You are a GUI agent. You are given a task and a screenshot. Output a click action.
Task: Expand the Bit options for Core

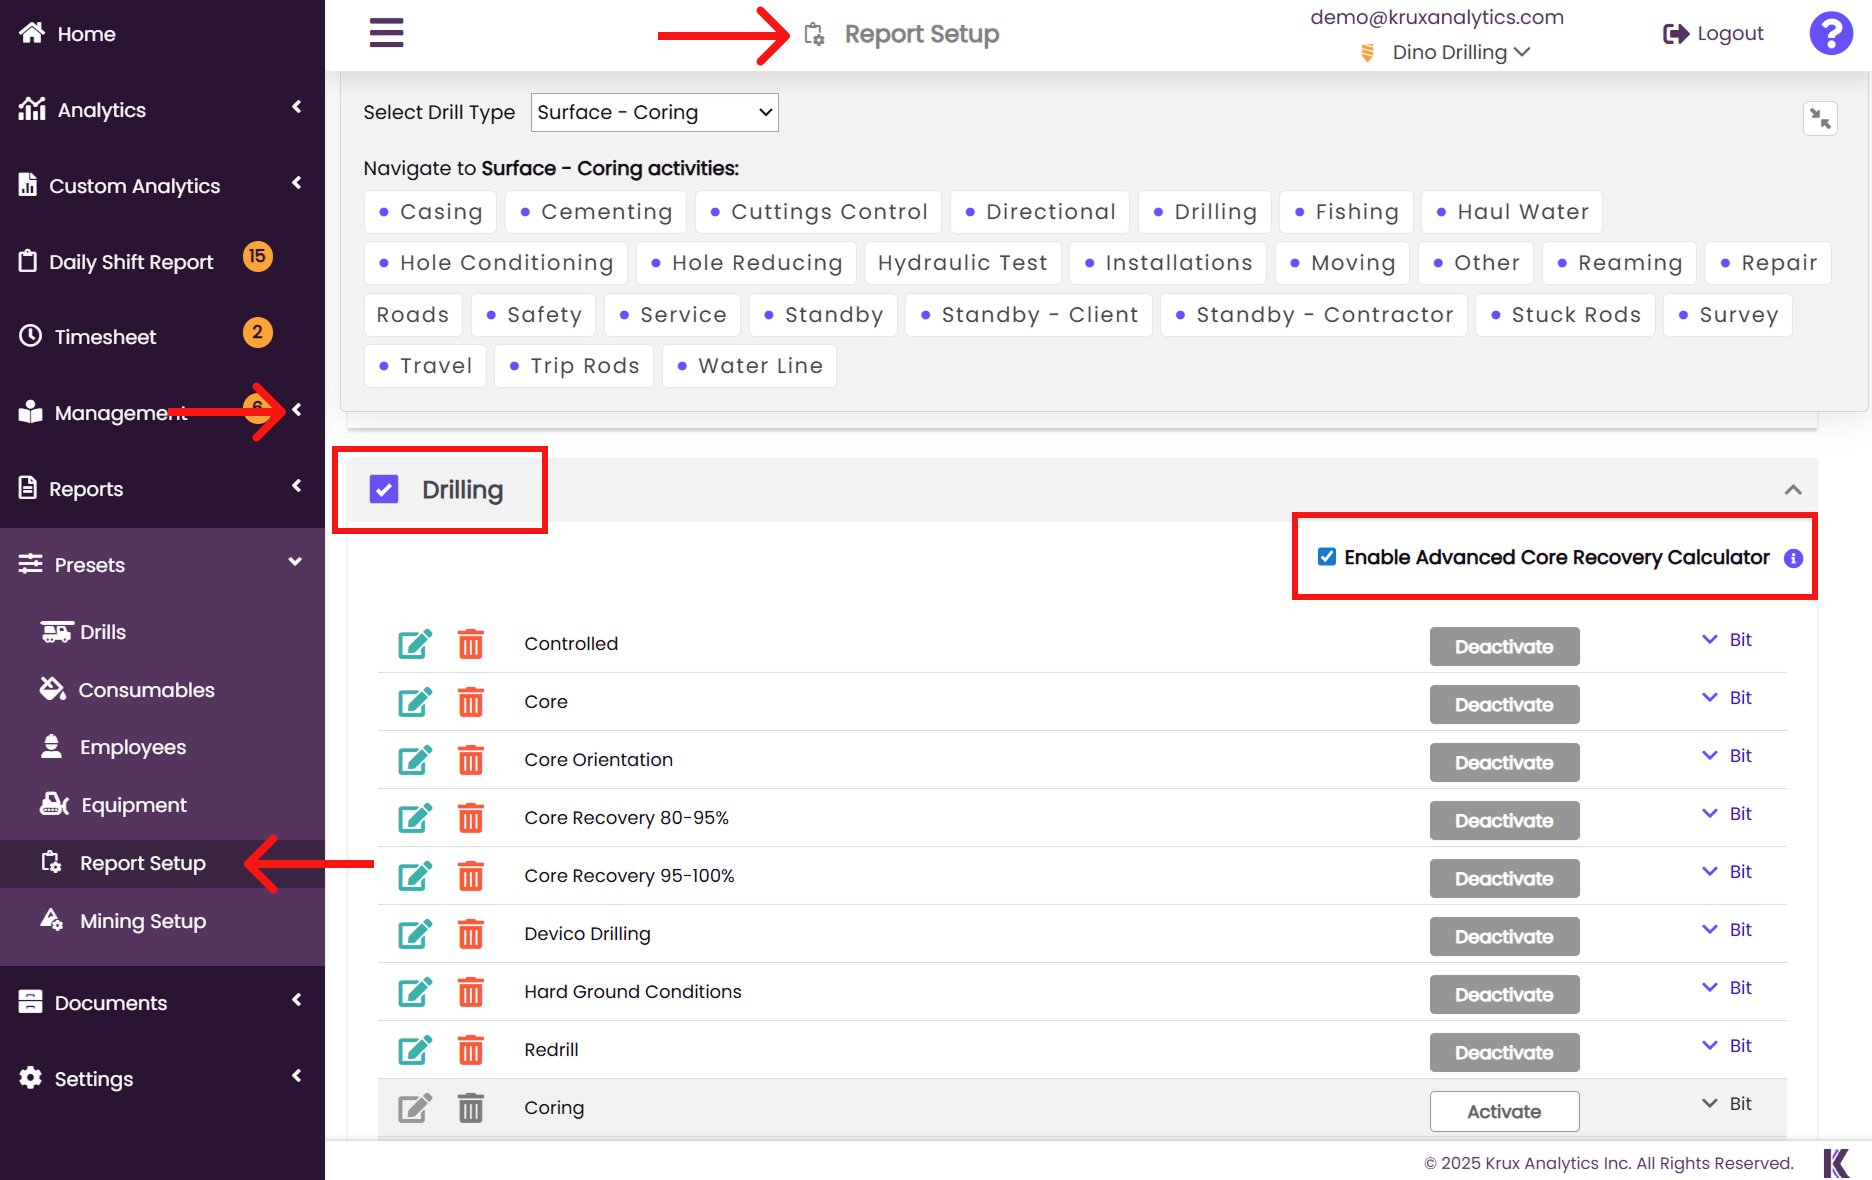click(1727, 698)
